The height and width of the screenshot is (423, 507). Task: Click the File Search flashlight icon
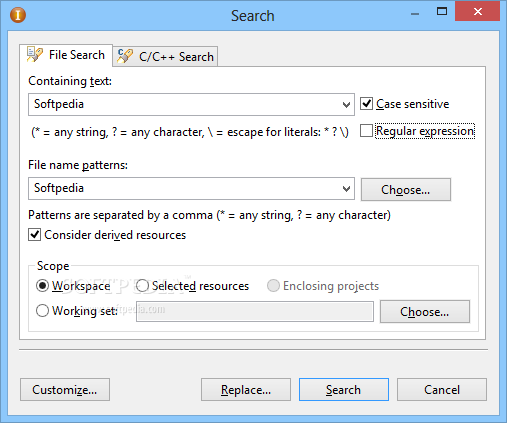(35, 55)
